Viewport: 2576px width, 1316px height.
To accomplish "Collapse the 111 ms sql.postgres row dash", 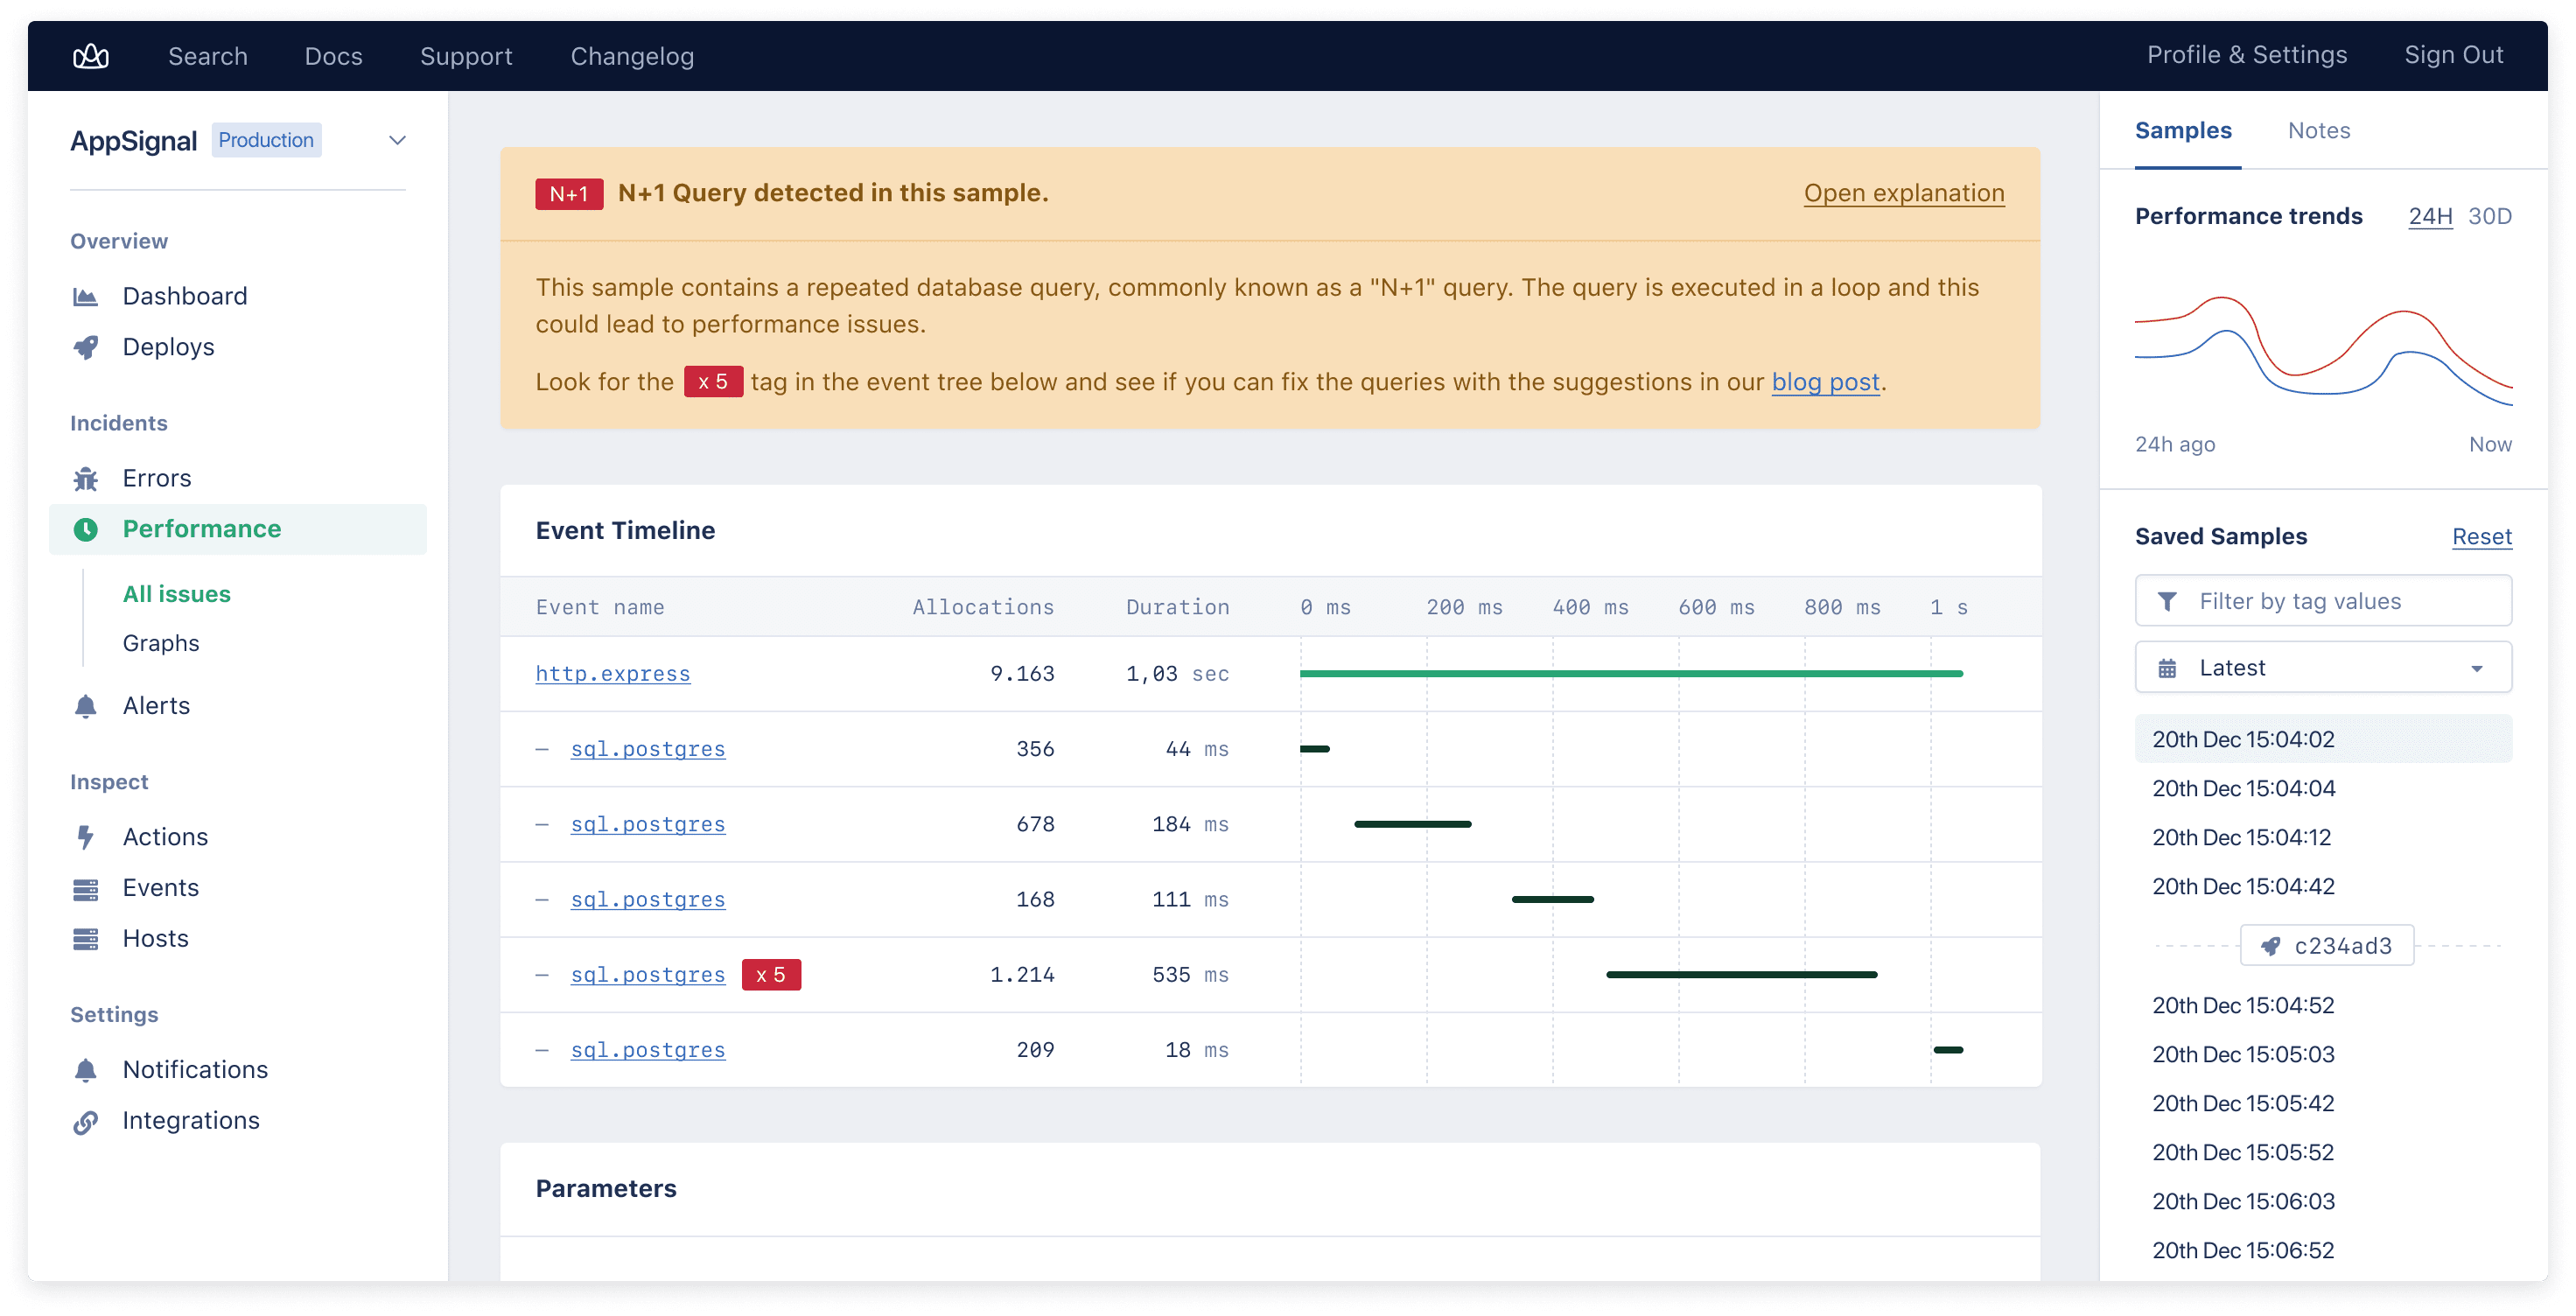I will point(542,900).
